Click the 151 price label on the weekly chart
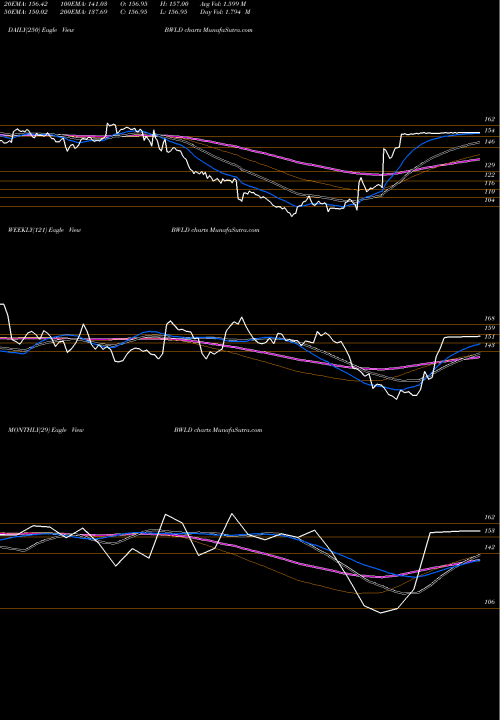500x720 pixels. pos(489,337)
